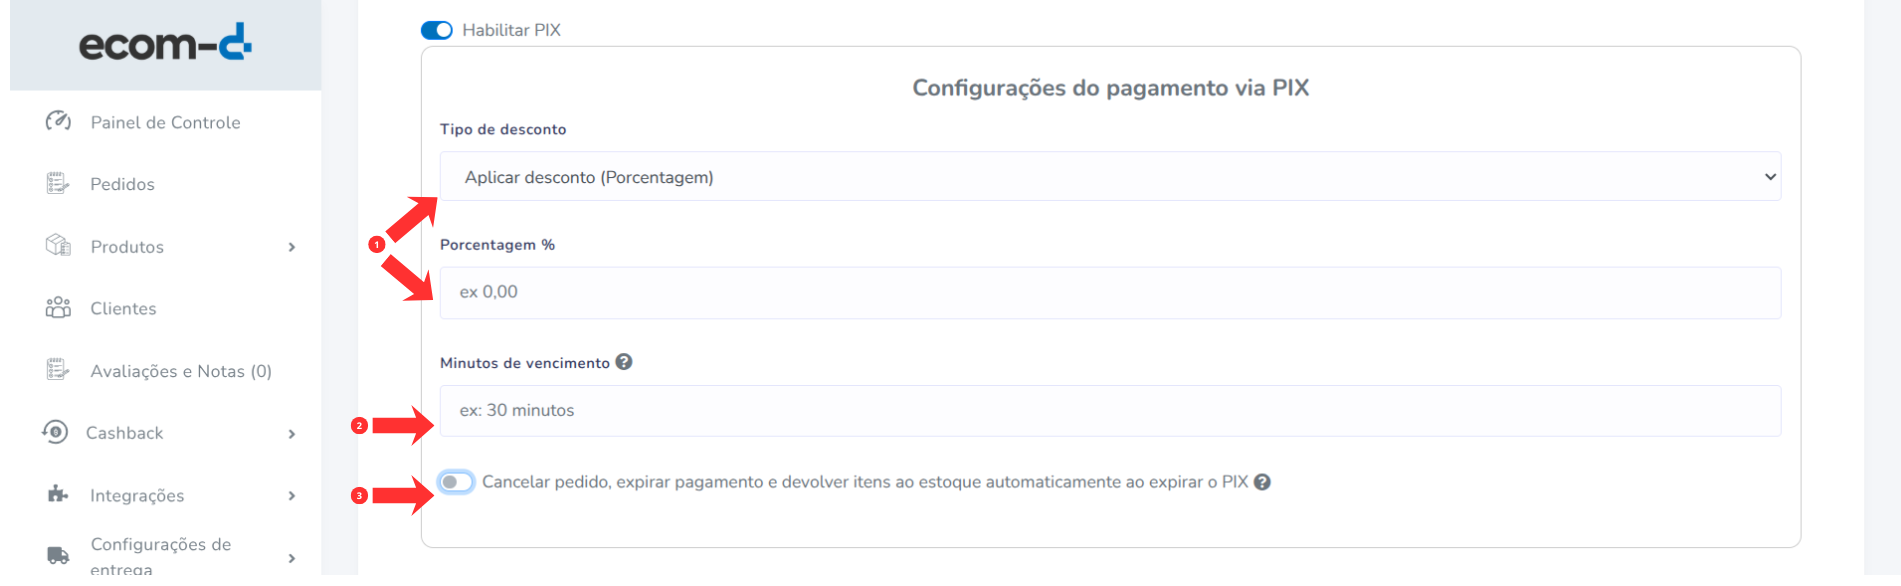Click the Pedidos list icon
Screen dimensions: 1901x586
coord(58,183)
